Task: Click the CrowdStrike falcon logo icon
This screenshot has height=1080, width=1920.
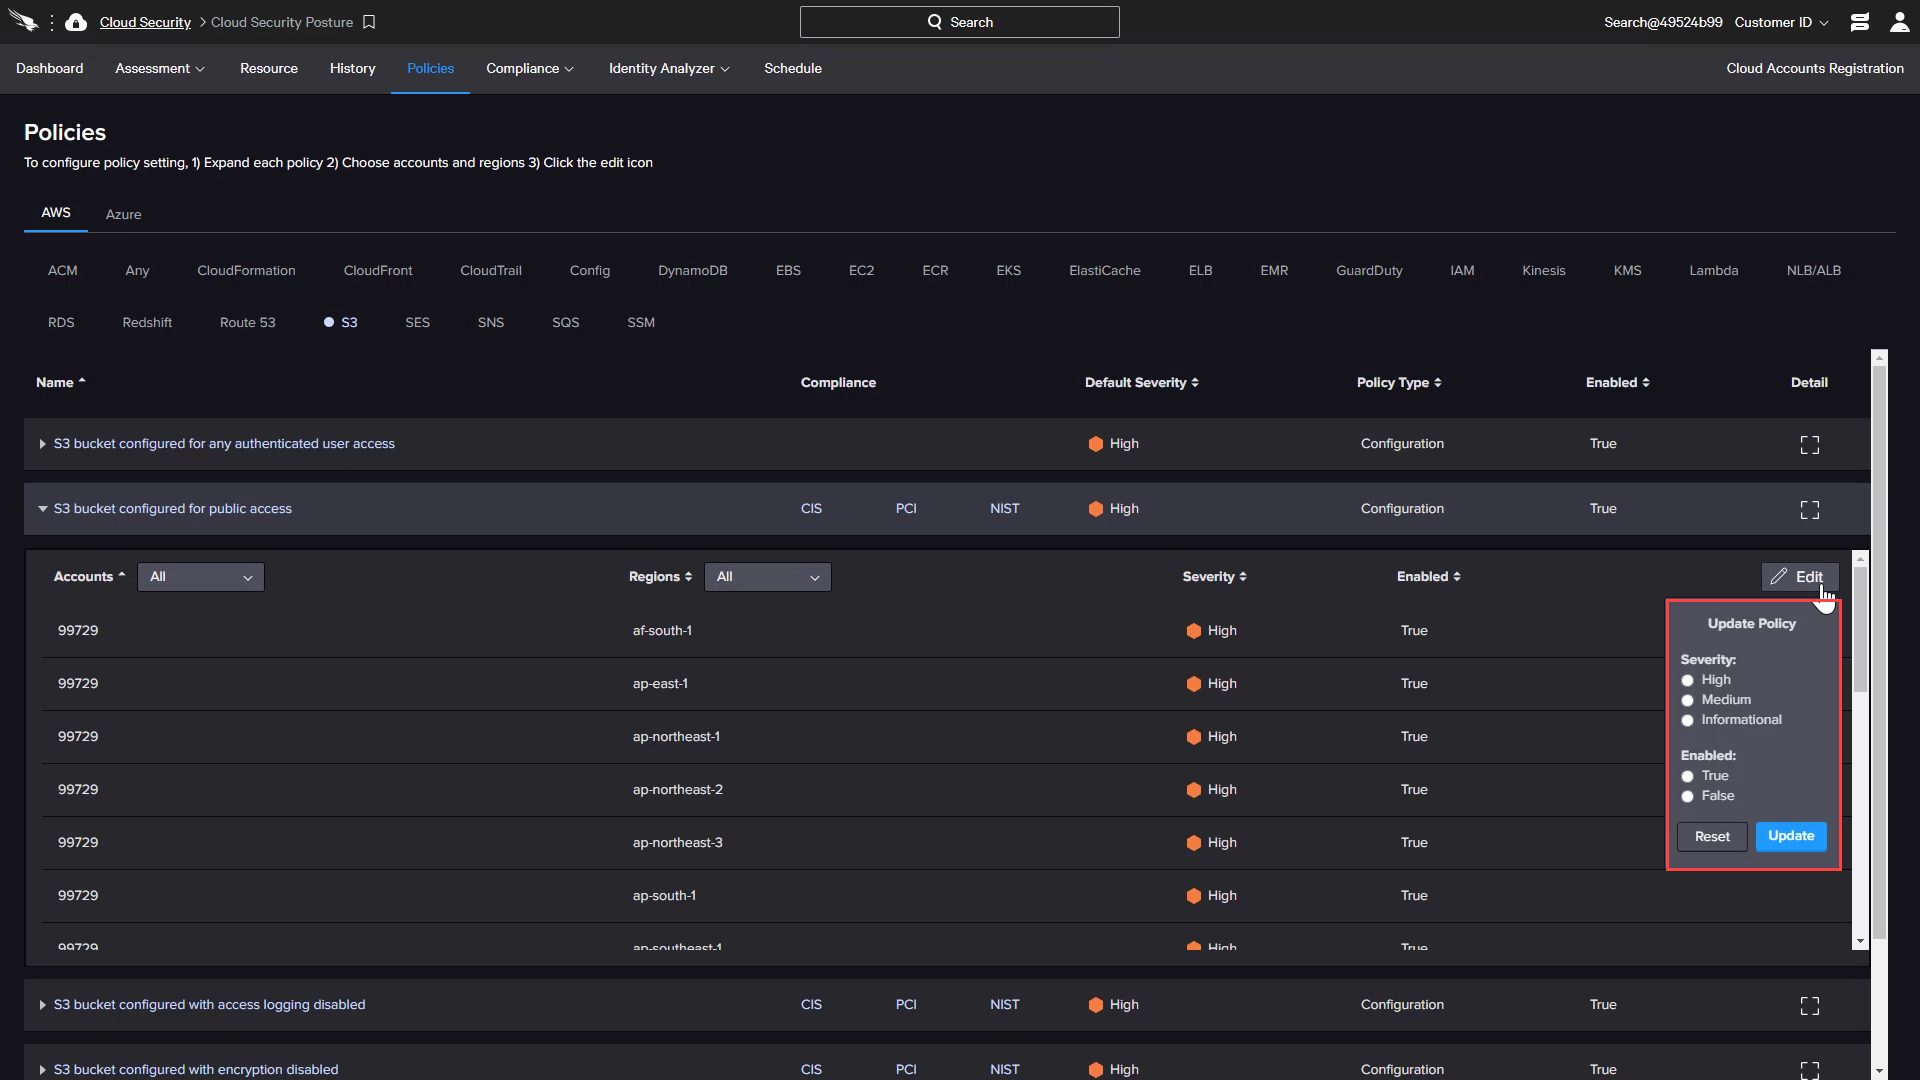Action: click(x=23, y=22)
